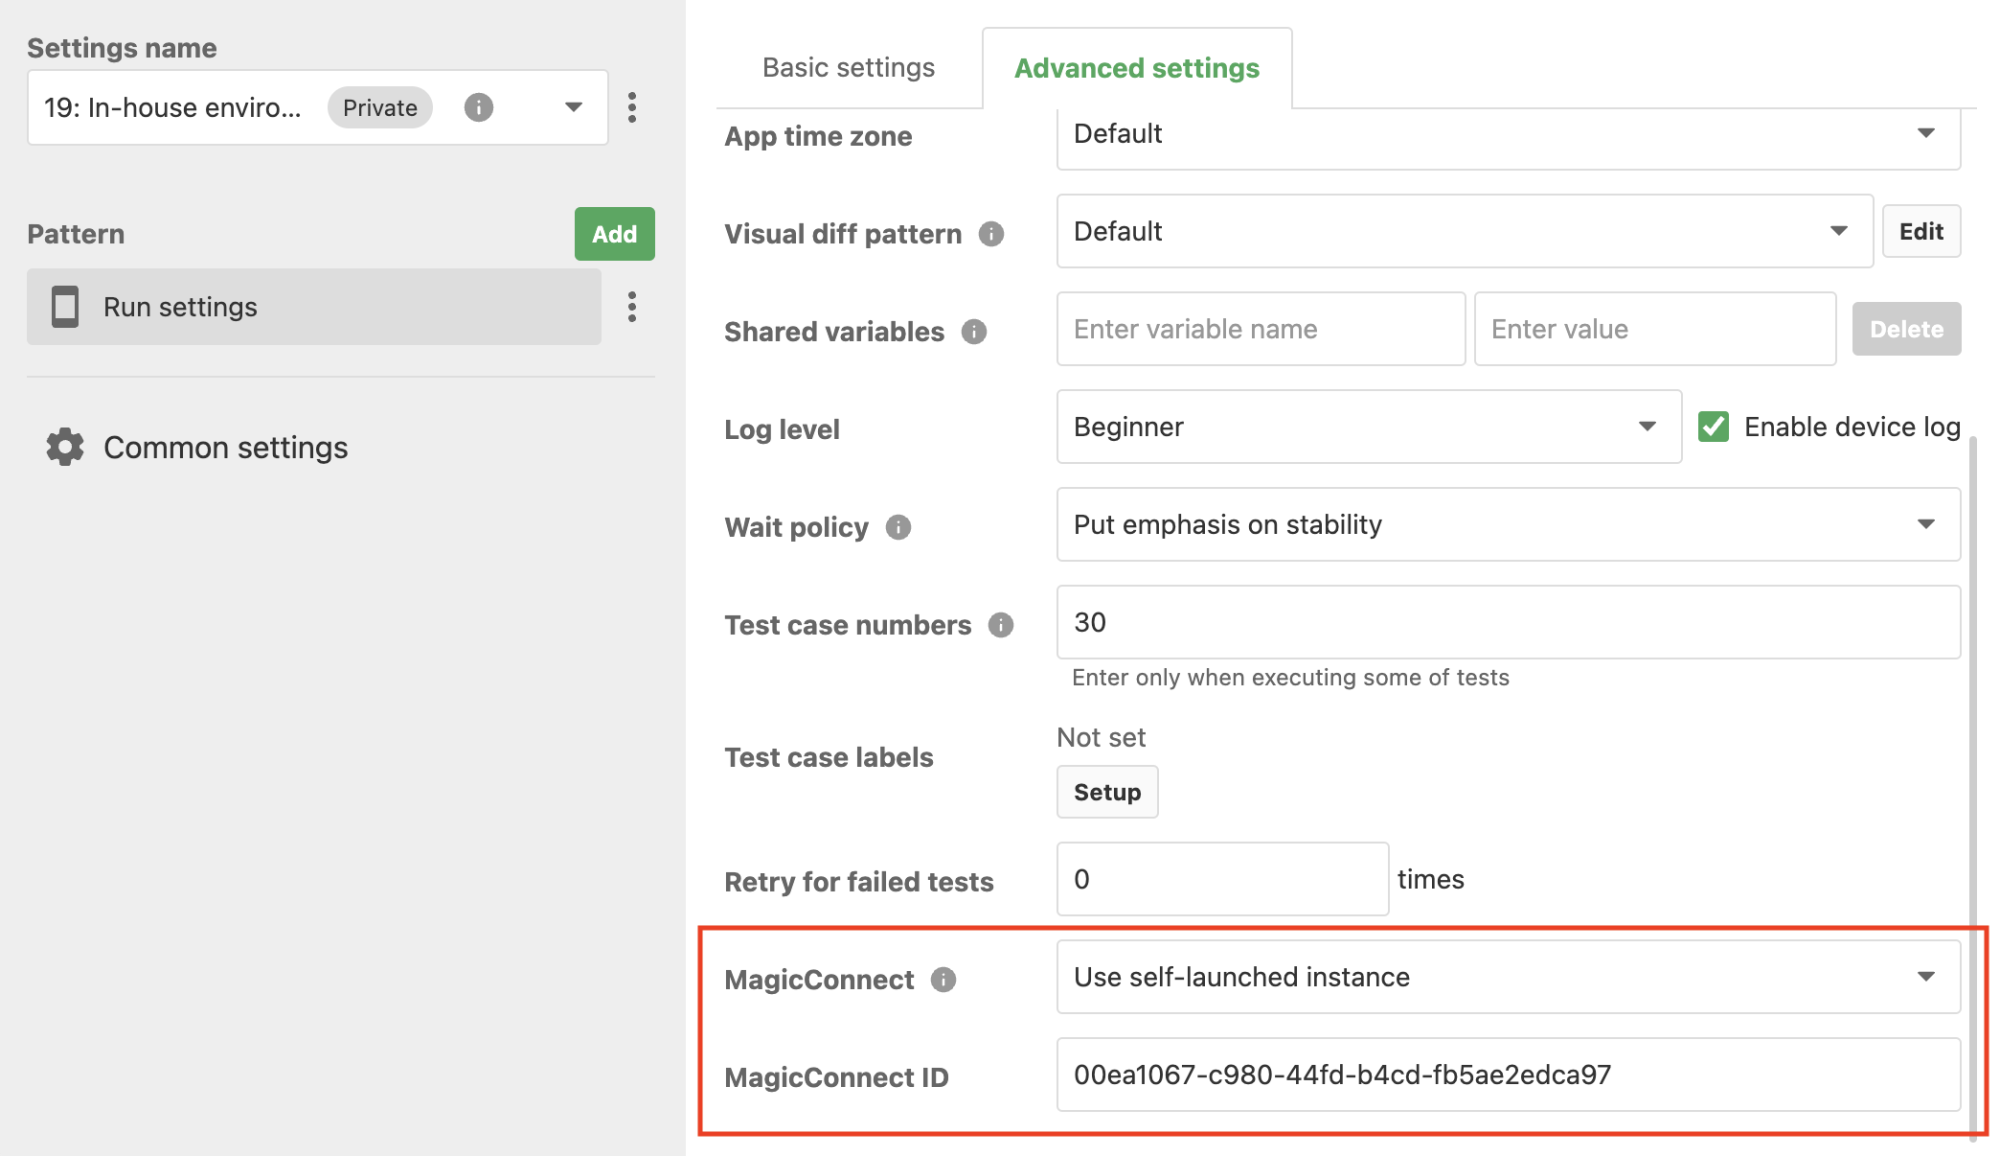This screenshot has width=2000, height=1156.
Task: Open the Log level dropdown
Action: (x=1367, y=427)
